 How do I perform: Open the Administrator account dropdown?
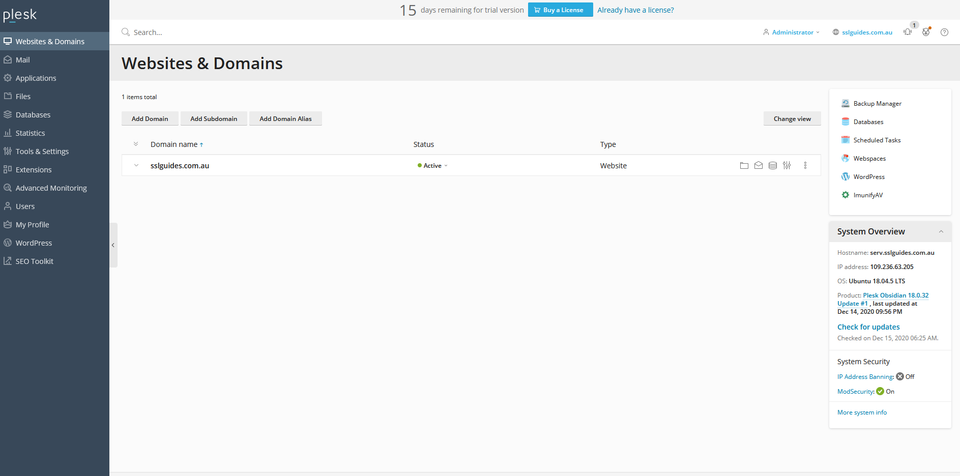(x=791, y=32)
